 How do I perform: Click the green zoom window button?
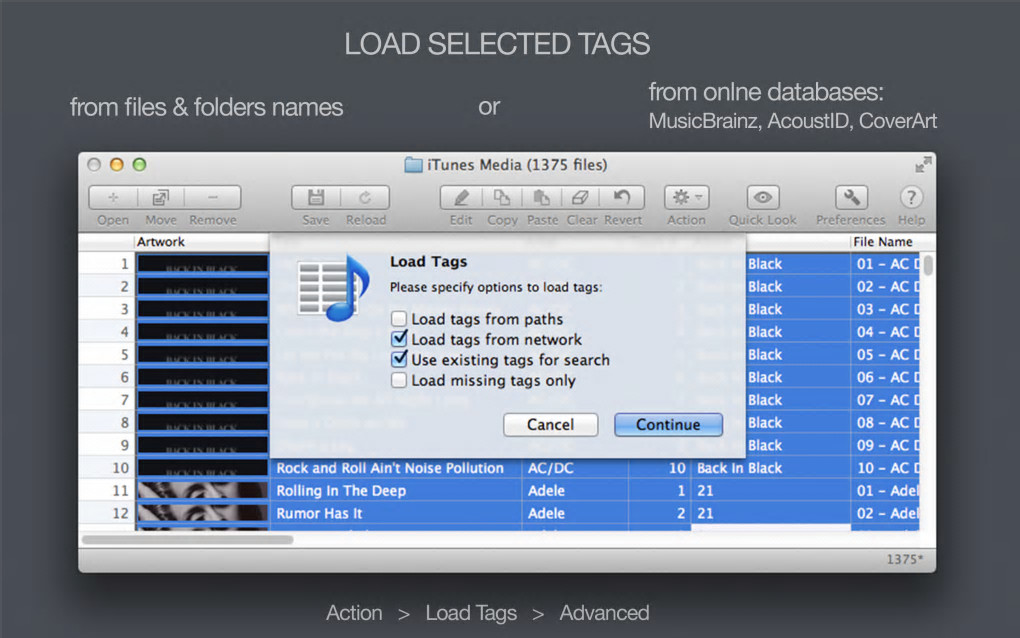(139, 165)
